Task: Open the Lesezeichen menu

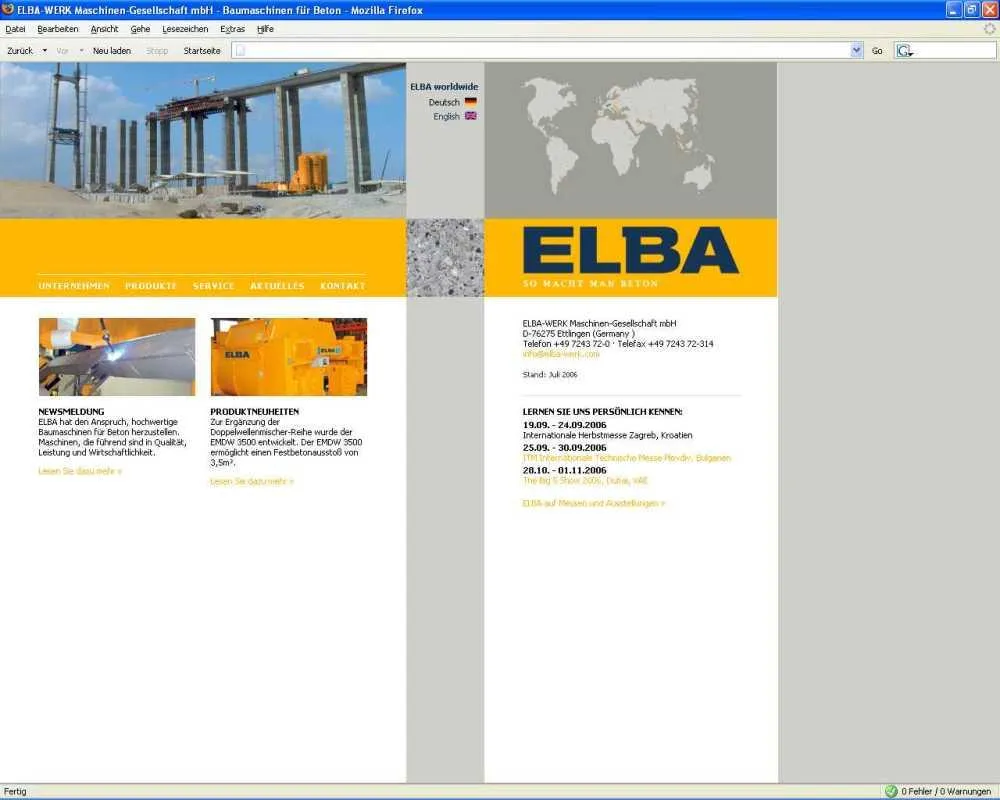Action: [x=185, y=29]
